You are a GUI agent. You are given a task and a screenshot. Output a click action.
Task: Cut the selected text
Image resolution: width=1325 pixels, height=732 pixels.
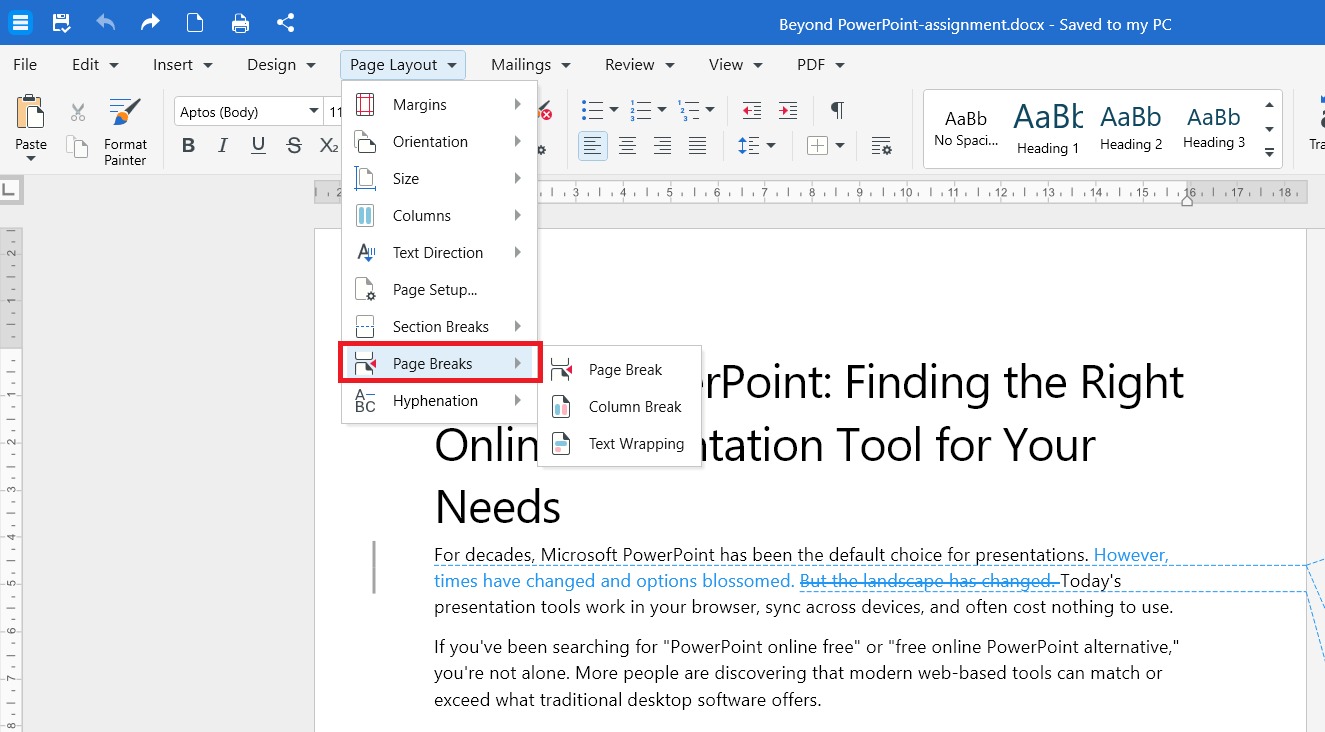point(78,112)
